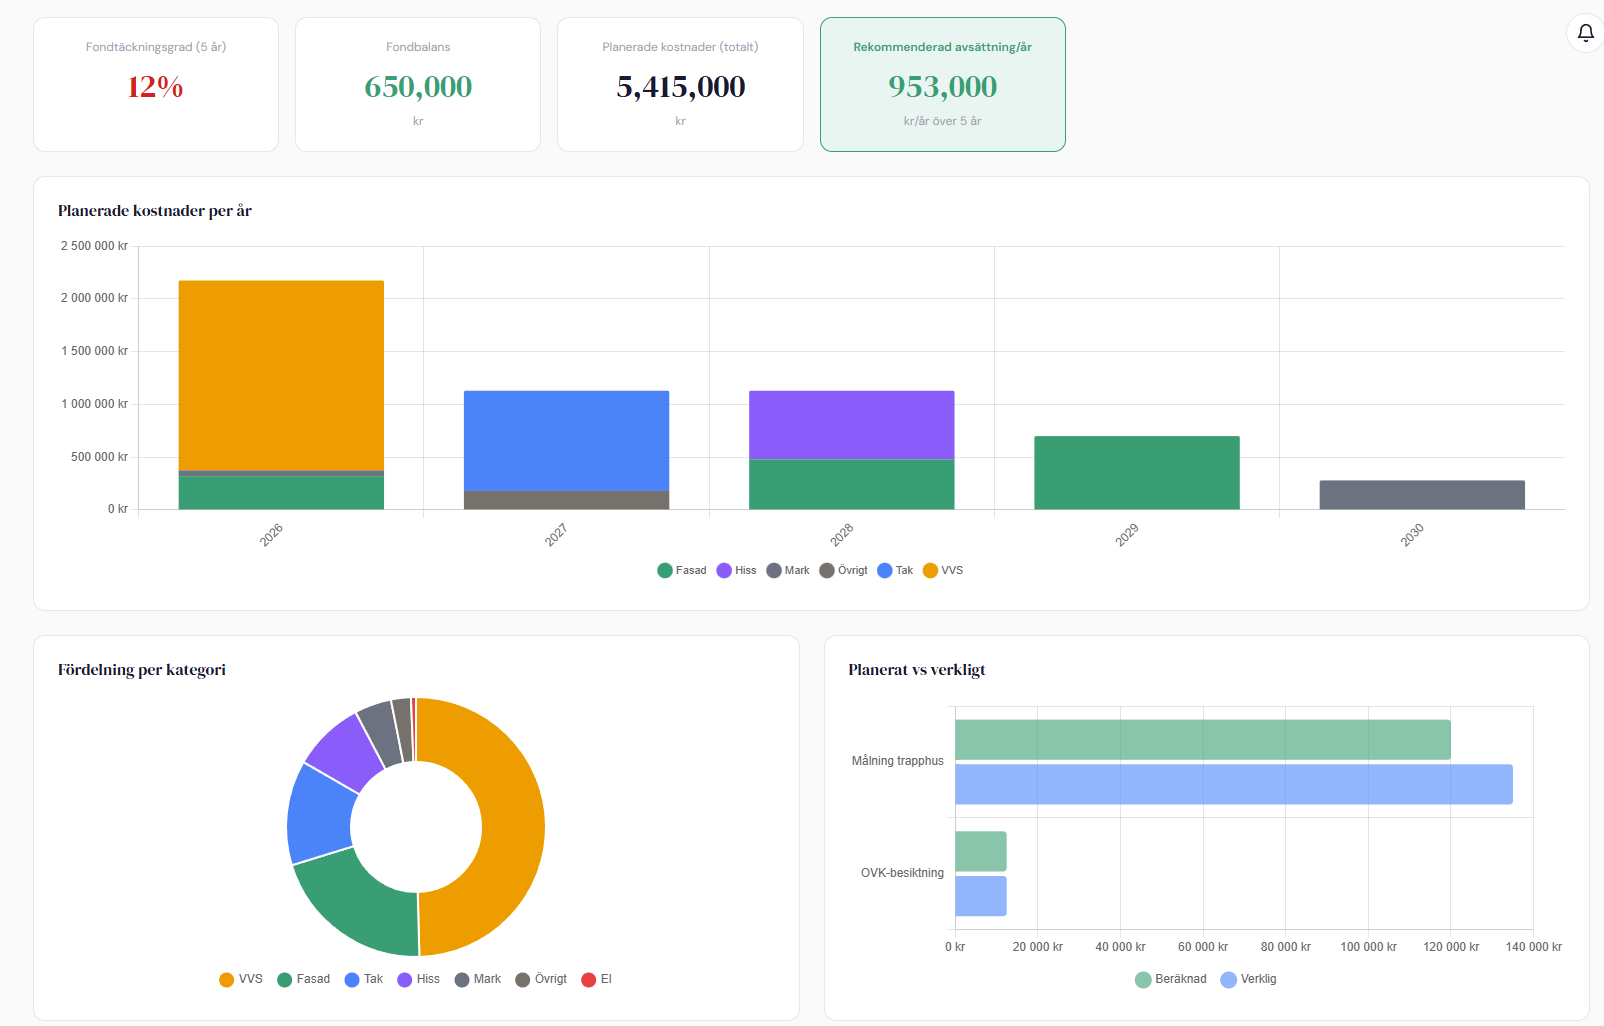Click the orange VVS bar for 2026
This screenshot has width=1604, height=1026.
(x=281, y=375)
